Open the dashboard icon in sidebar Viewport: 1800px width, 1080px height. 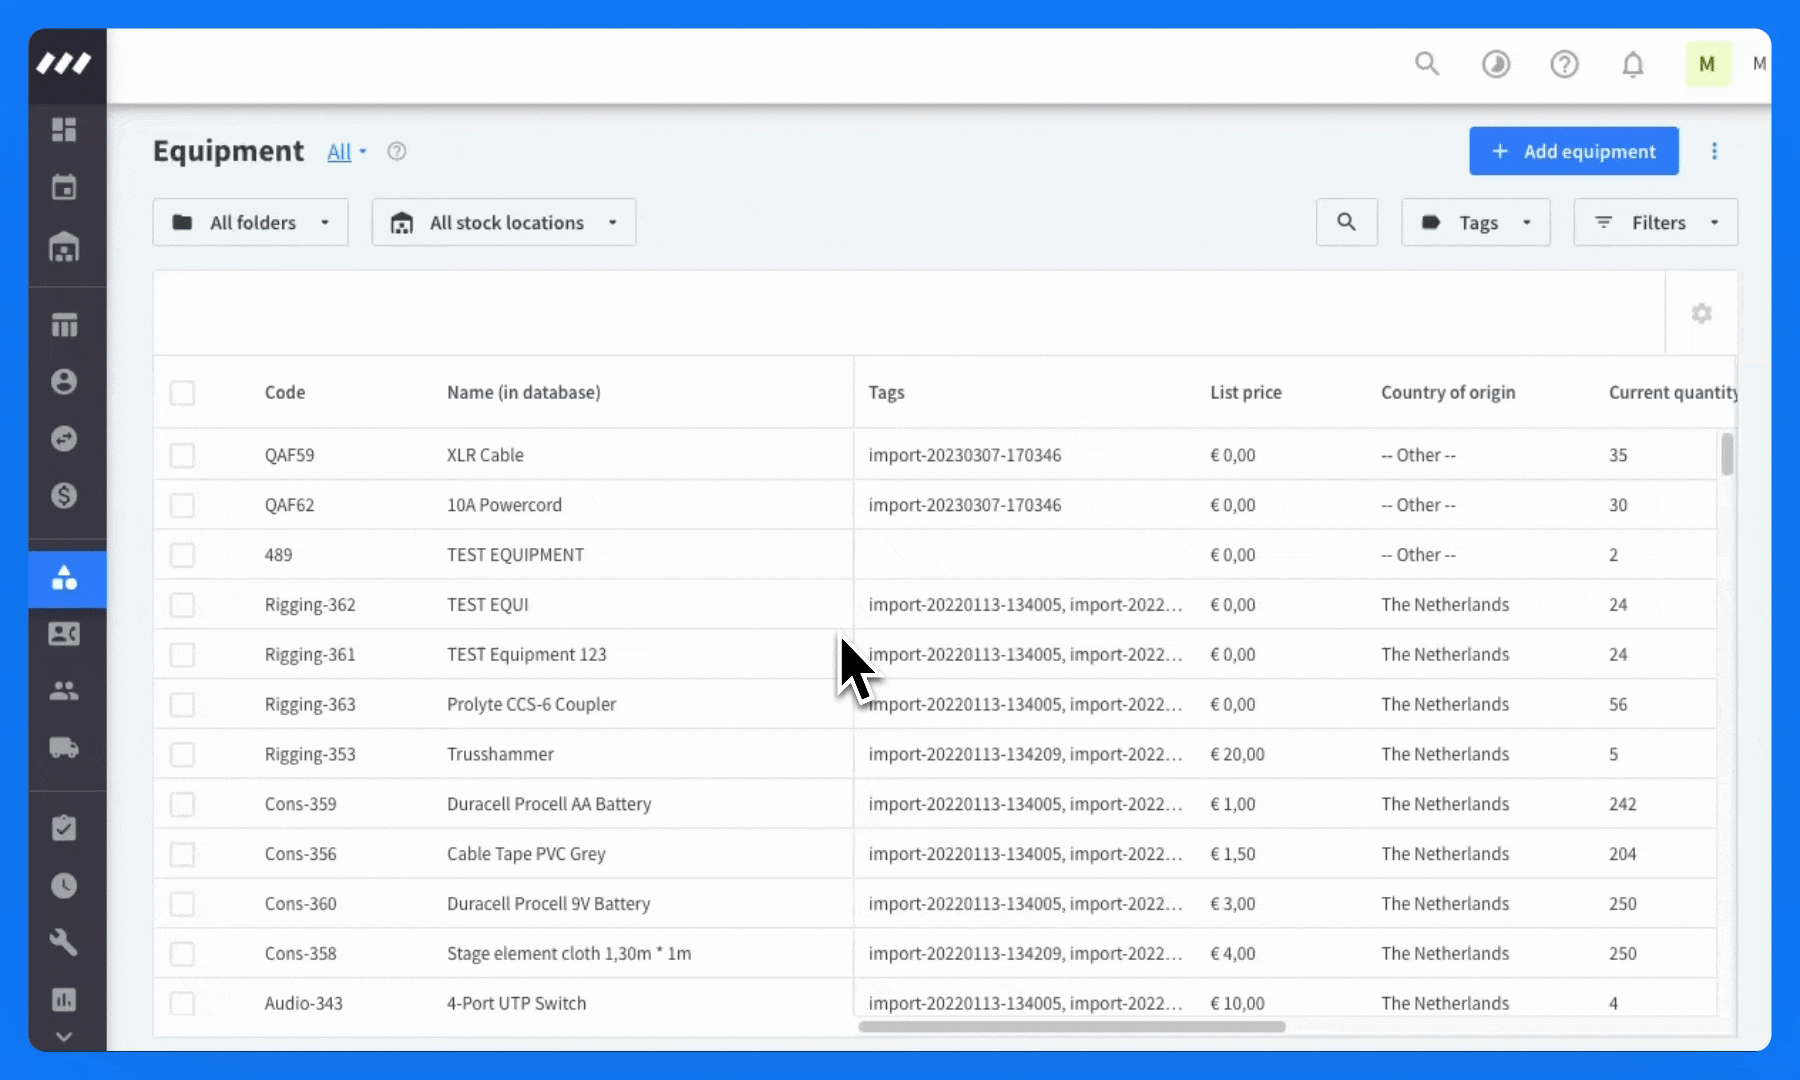(x=64, y=130)
